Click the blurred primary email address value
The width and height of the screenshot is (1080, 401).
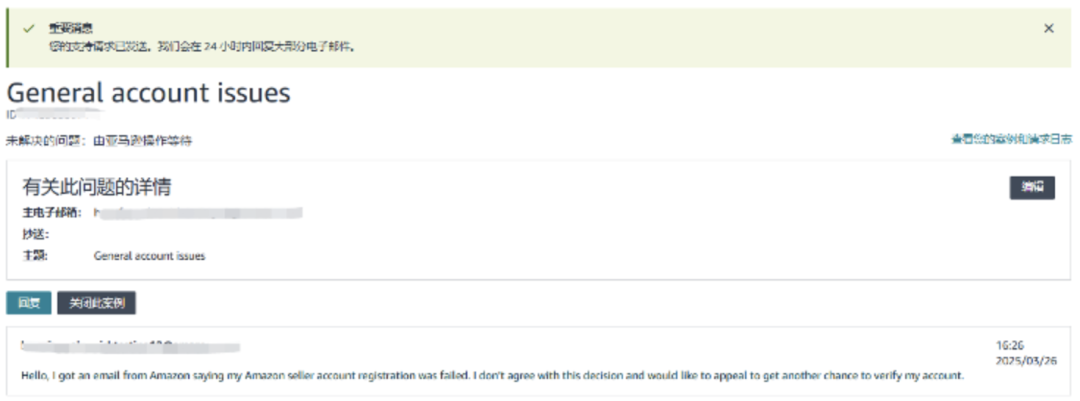click(x=198, y=213)
